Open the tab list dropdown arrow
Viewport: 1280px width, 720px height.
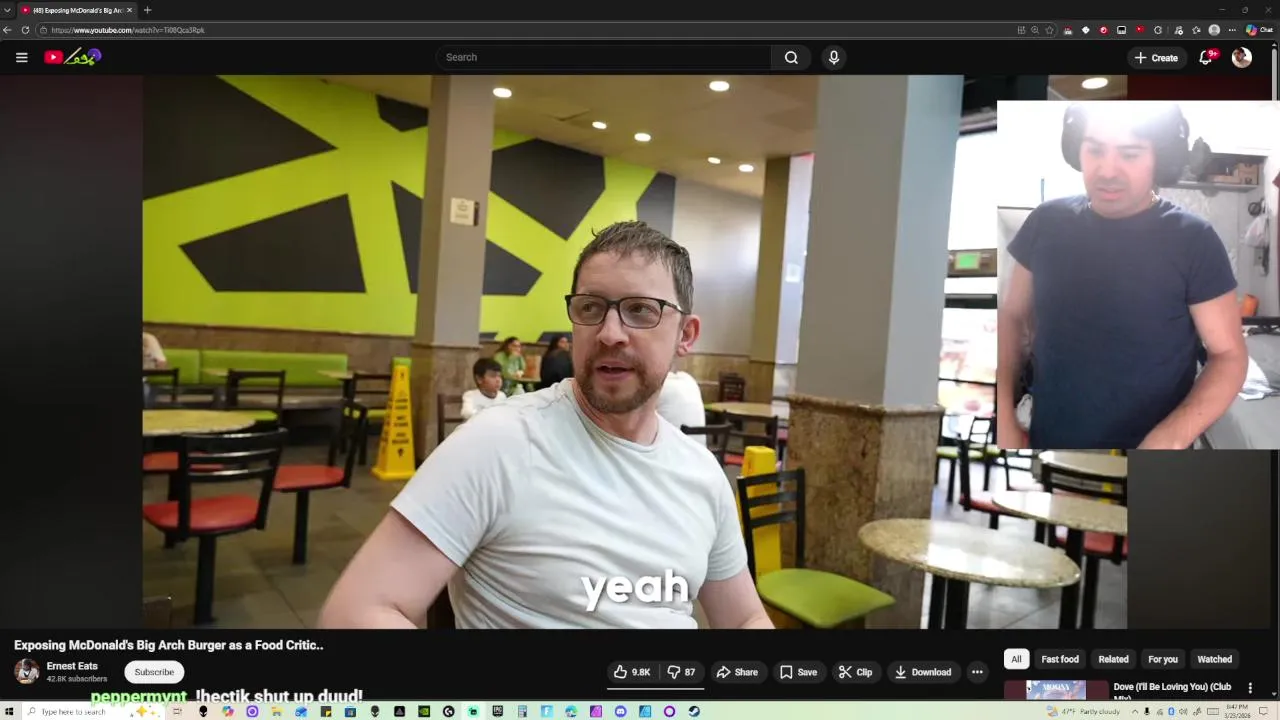coord(7,10)
